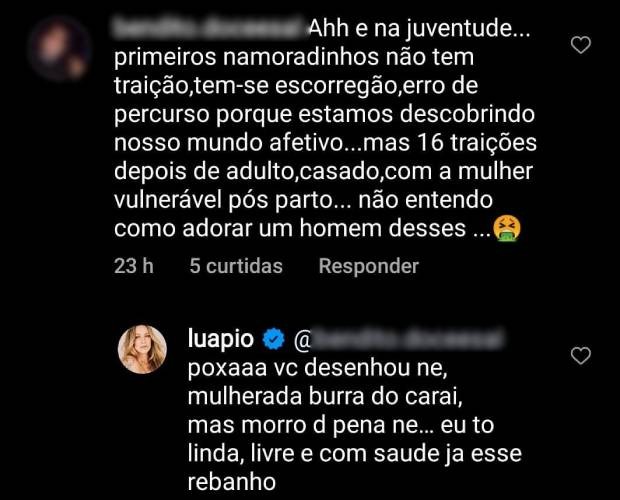
Task: Click the word 'rebanho' ending the reply
Action: (x=231, y=482)
